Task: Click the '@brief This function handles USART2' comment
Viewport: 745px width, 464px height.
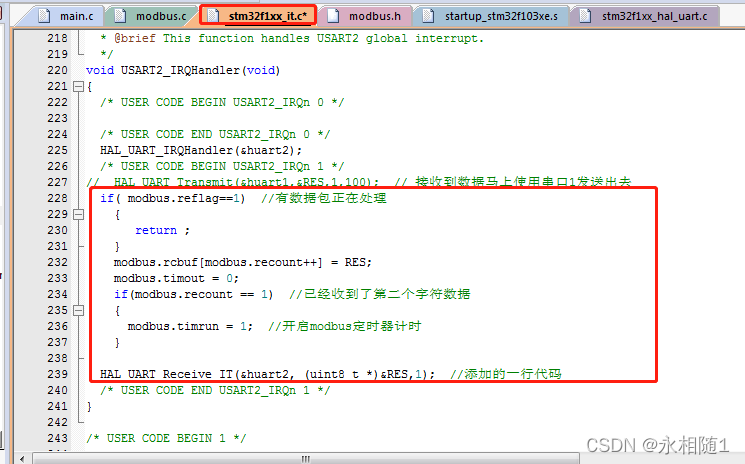Action: coord(292,39)
